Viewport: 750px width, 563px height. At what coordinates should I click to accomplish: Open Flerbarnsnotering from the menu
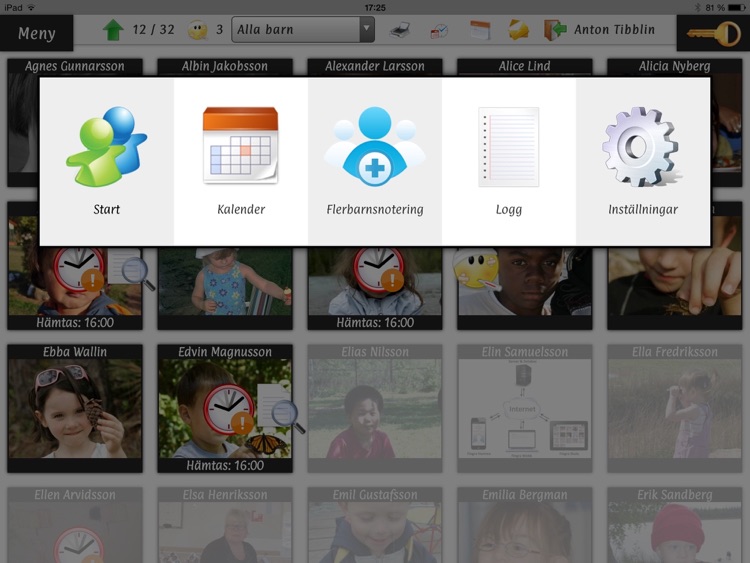tap(375, 162)
